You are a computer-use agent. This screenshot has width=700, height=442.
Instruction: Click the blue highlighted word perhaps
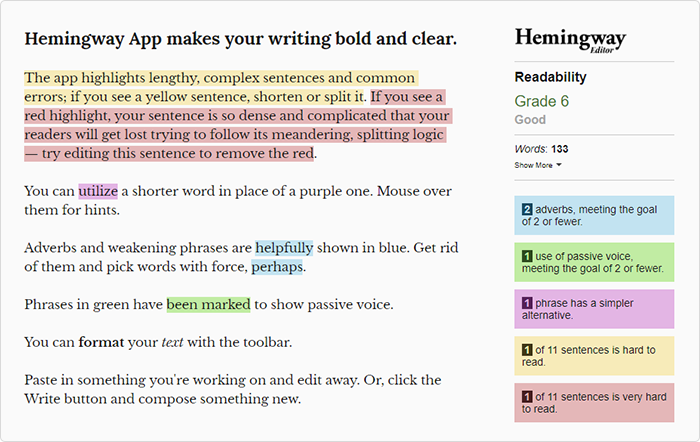(x=277, y=267)
